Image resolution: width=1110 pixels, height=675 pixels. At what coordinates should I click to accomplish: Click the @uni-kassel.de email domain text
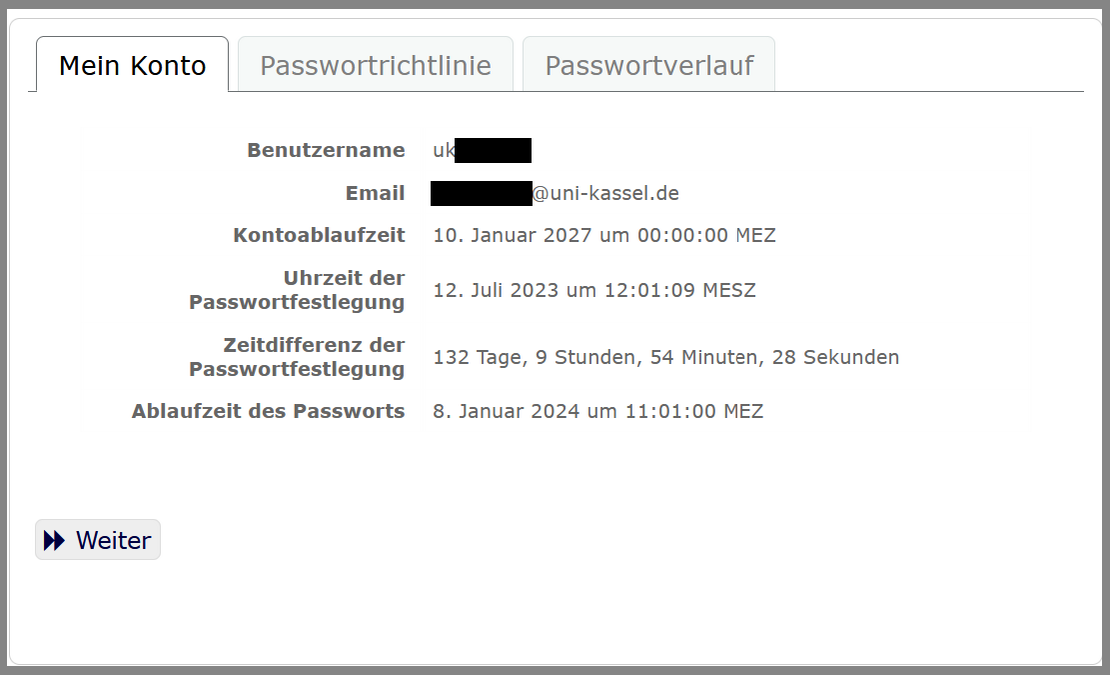coord(606,194)
